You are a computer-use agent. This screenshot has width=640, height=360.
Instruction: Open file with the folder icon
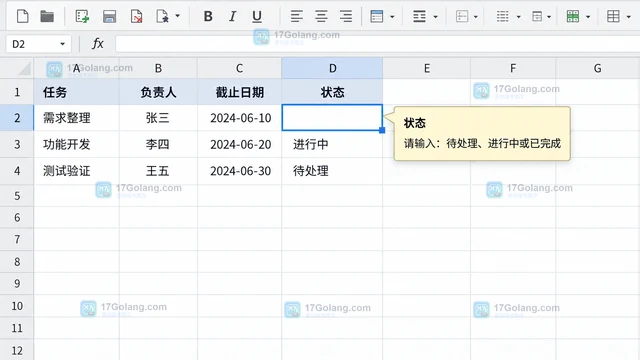pos(47,16)
